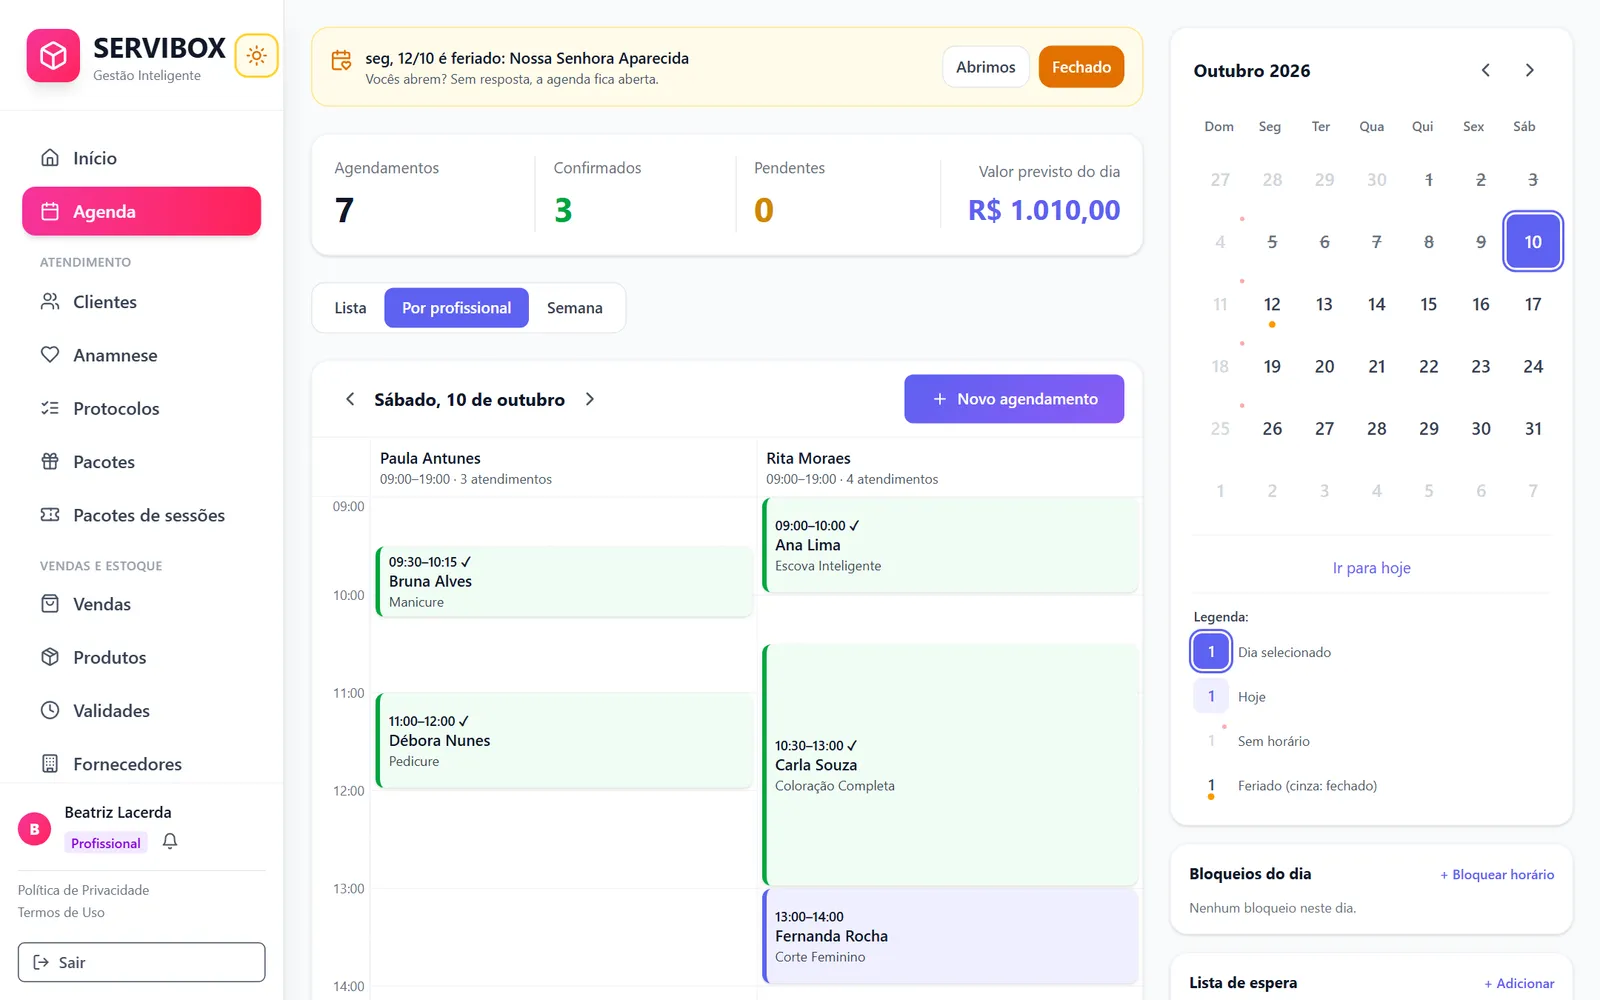Viewport: 1600px width, 1000px height.
Task: Switch to the Semana view tab
Action: [574, 308]
